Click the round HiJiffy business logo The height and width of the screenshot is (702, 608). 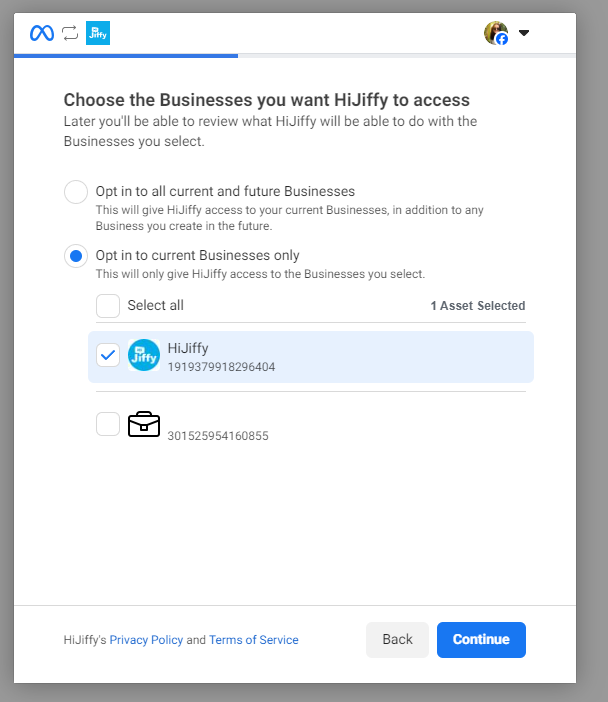[144, 355]
